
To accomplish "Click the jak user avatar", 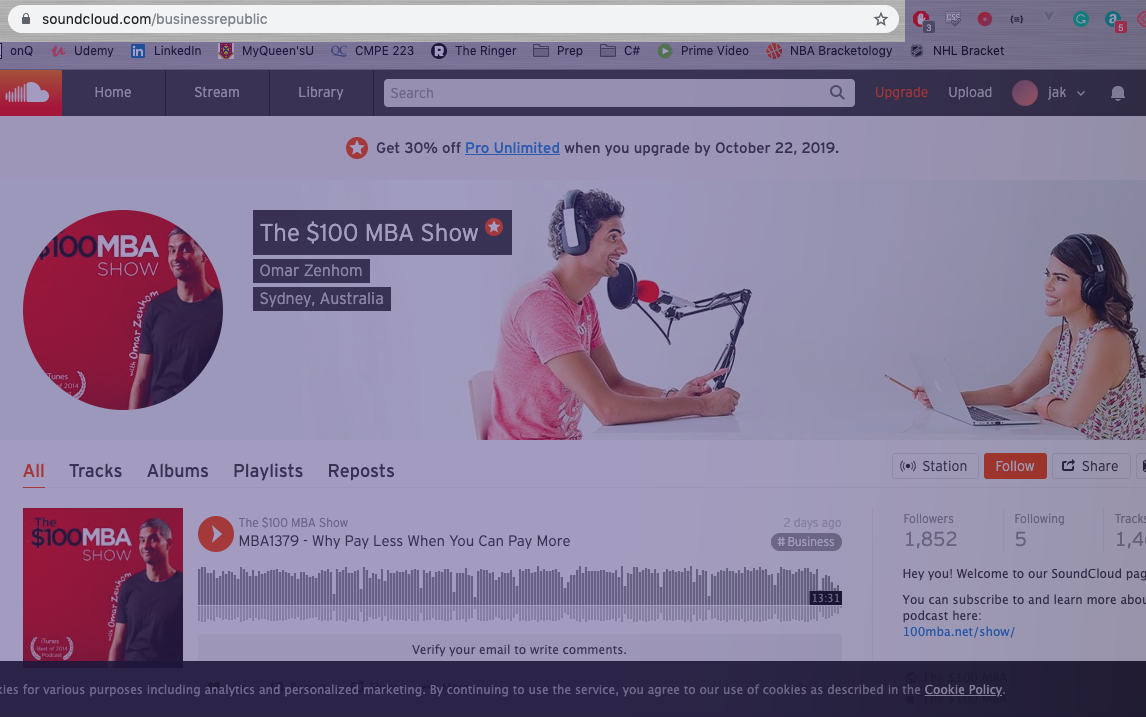I will tap(1025, 93).
